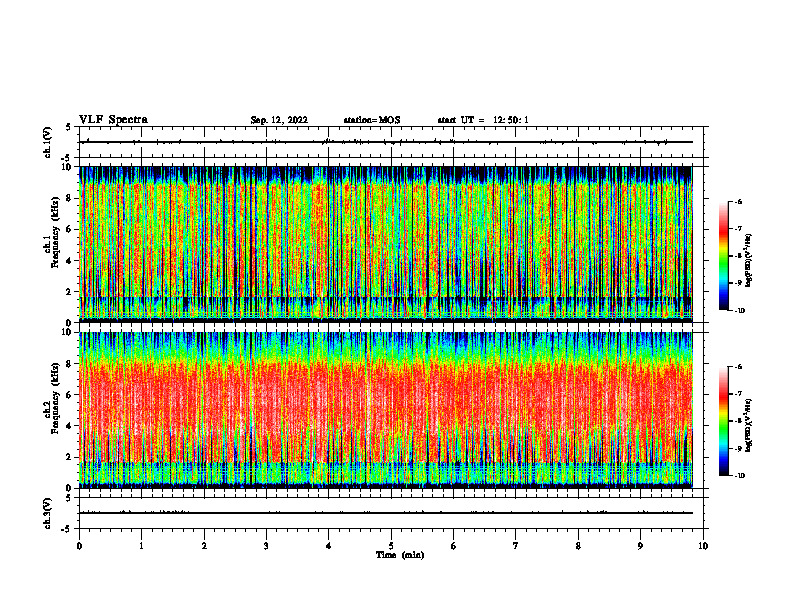Click tick label "3" on the time axis

click(266, 546)
